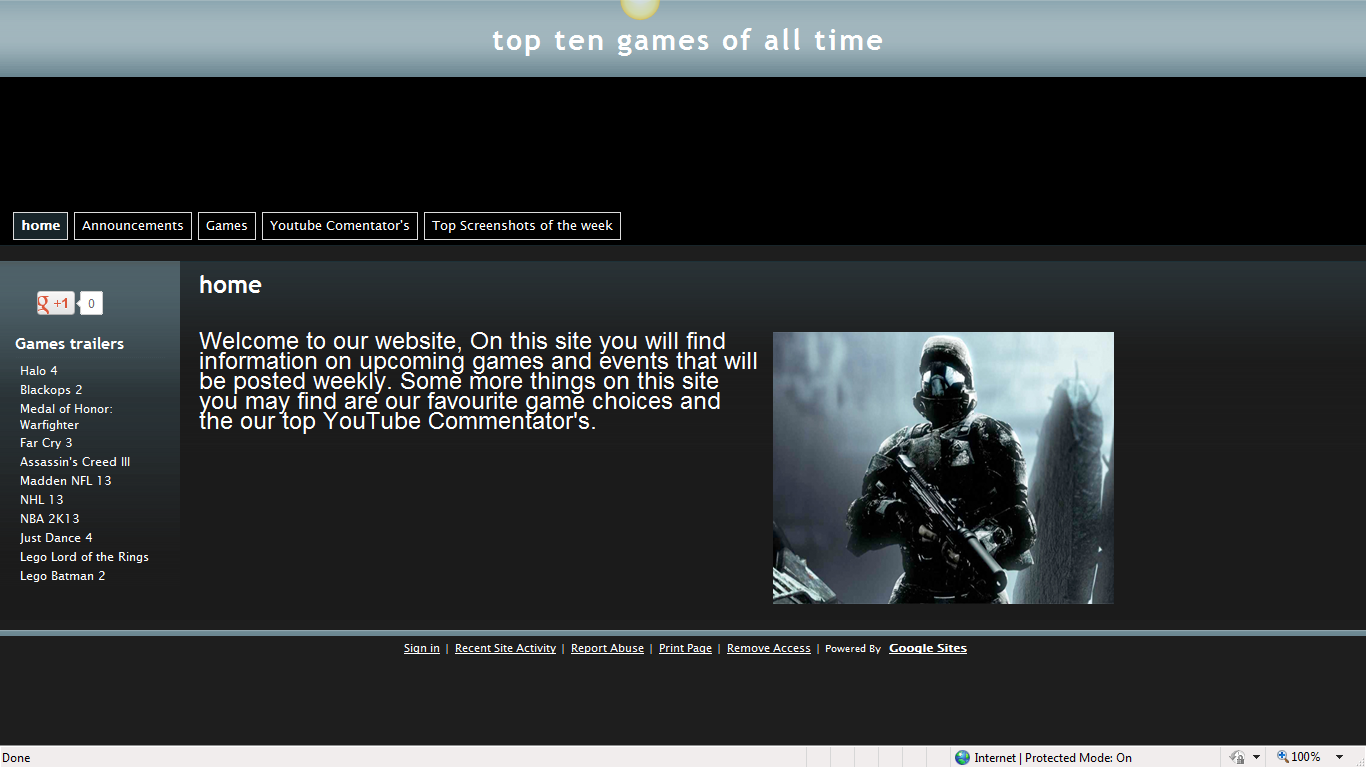Image resolution: width=1366 pixels, height=768 pixels.
Task: Open the Youtube Comentator's tab
Action: click(x=340, y=226)
